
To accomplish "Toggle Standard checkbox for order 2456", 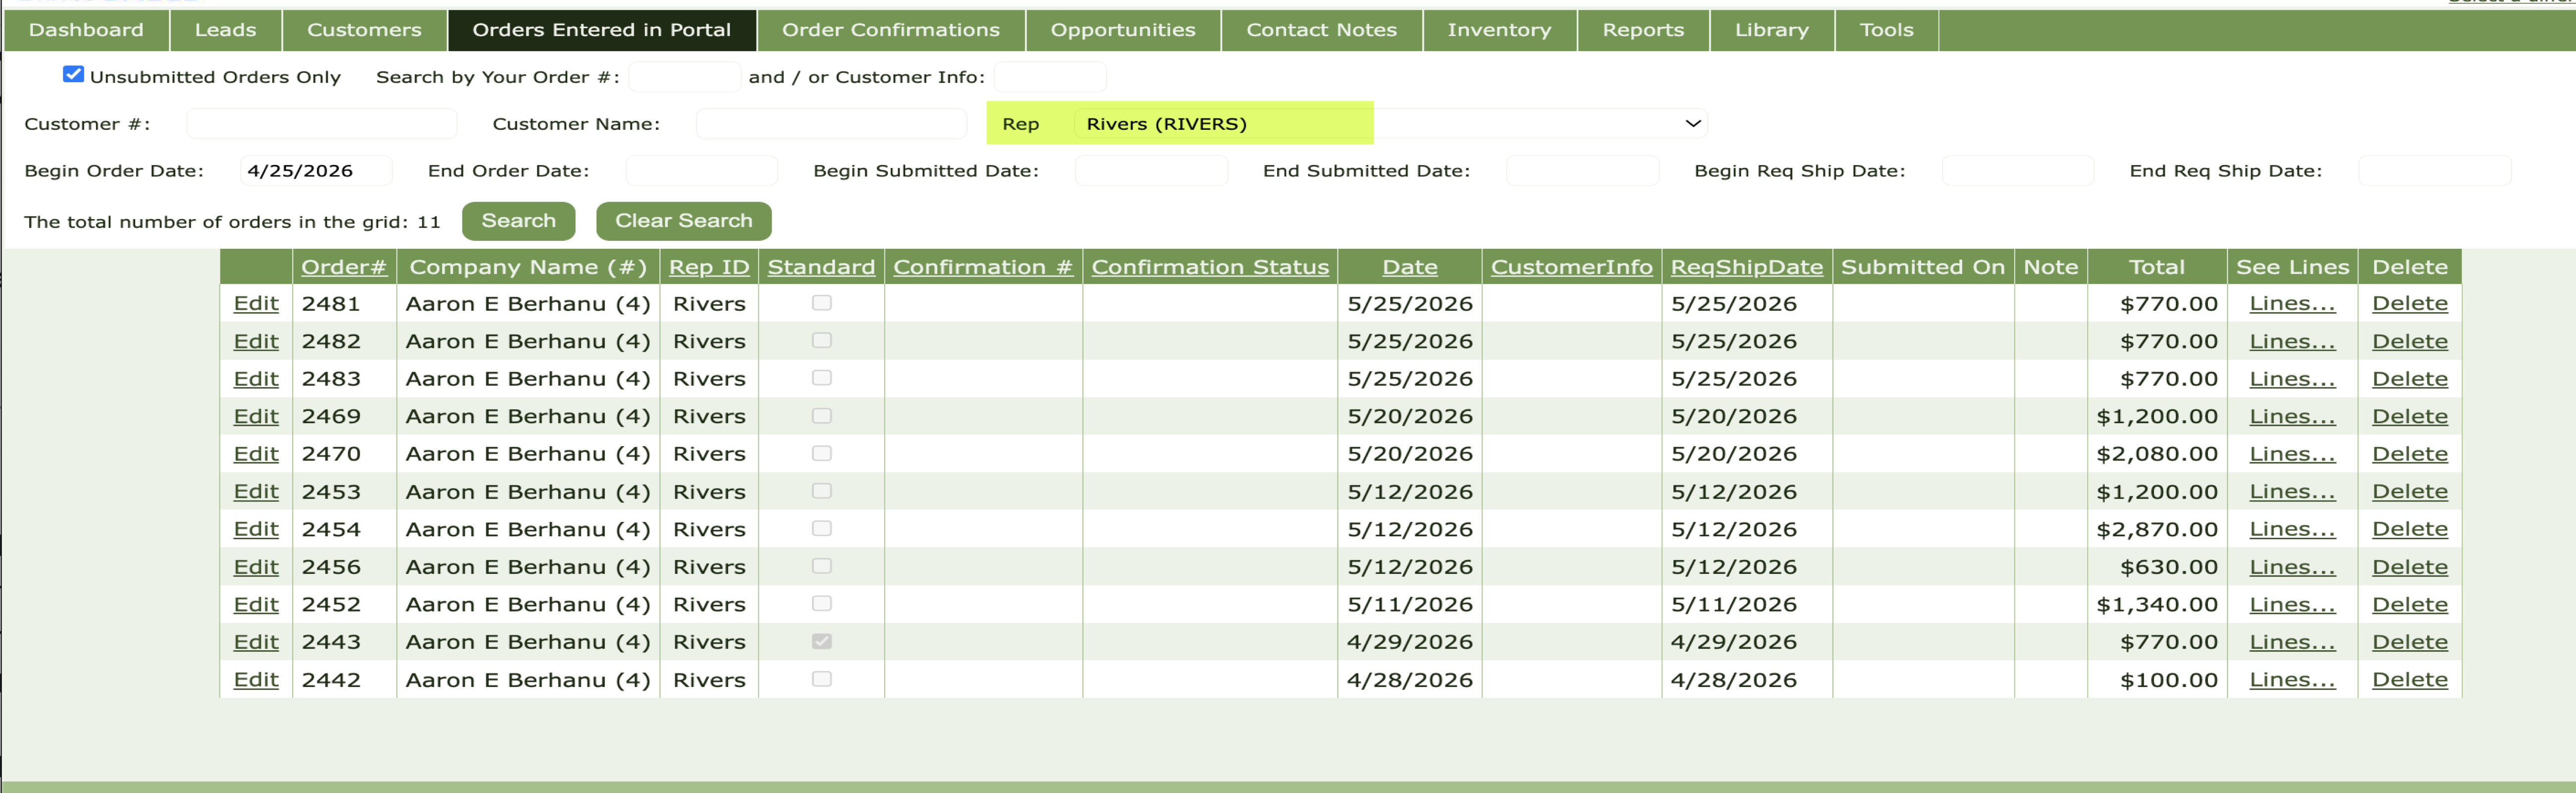I will pos(822,567).
